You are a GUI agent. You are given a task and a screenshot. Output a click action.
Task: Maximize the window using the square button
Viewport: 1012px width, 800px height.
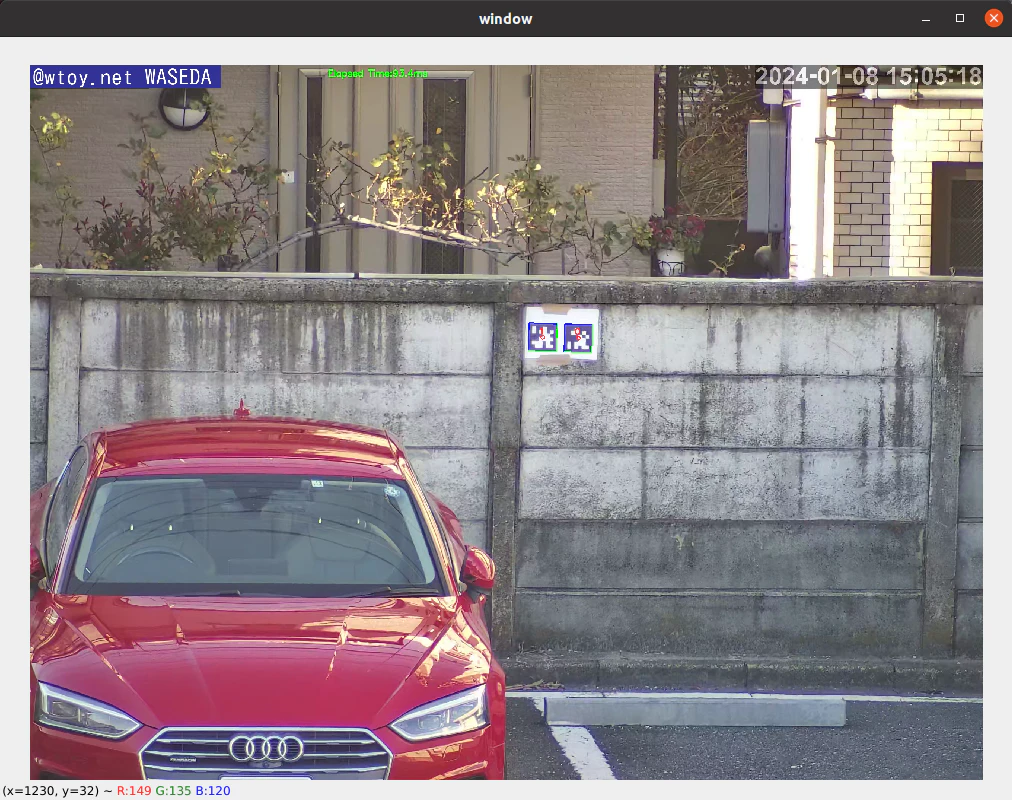[960, 18]
